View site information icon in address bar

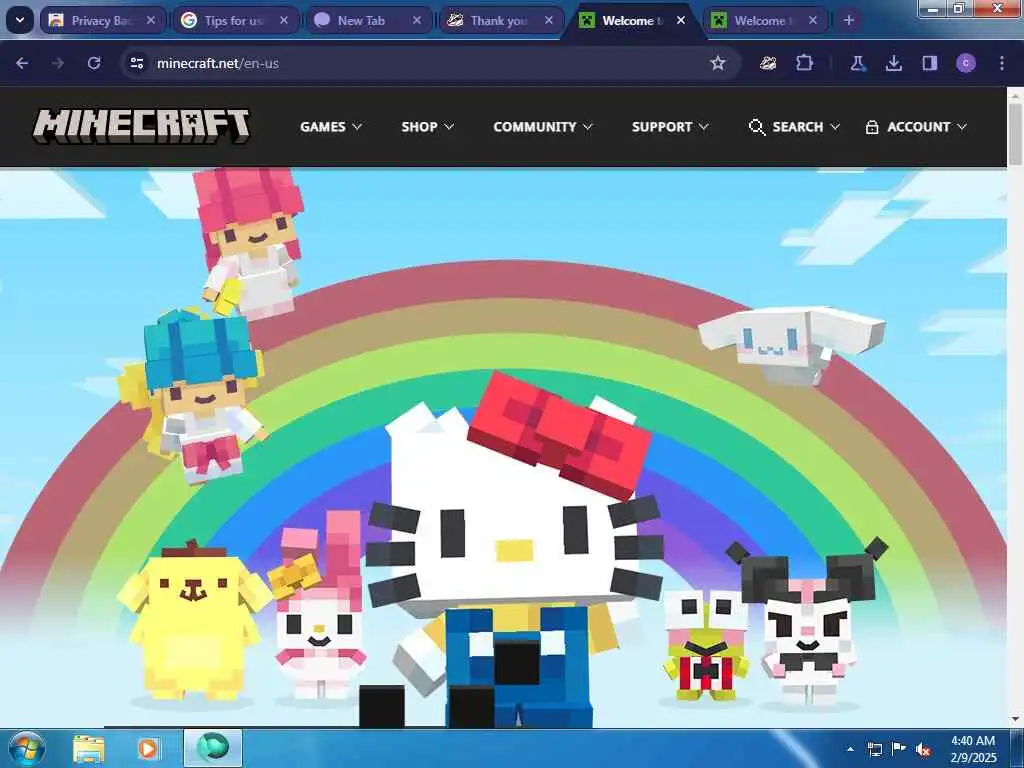coord(136,63)
